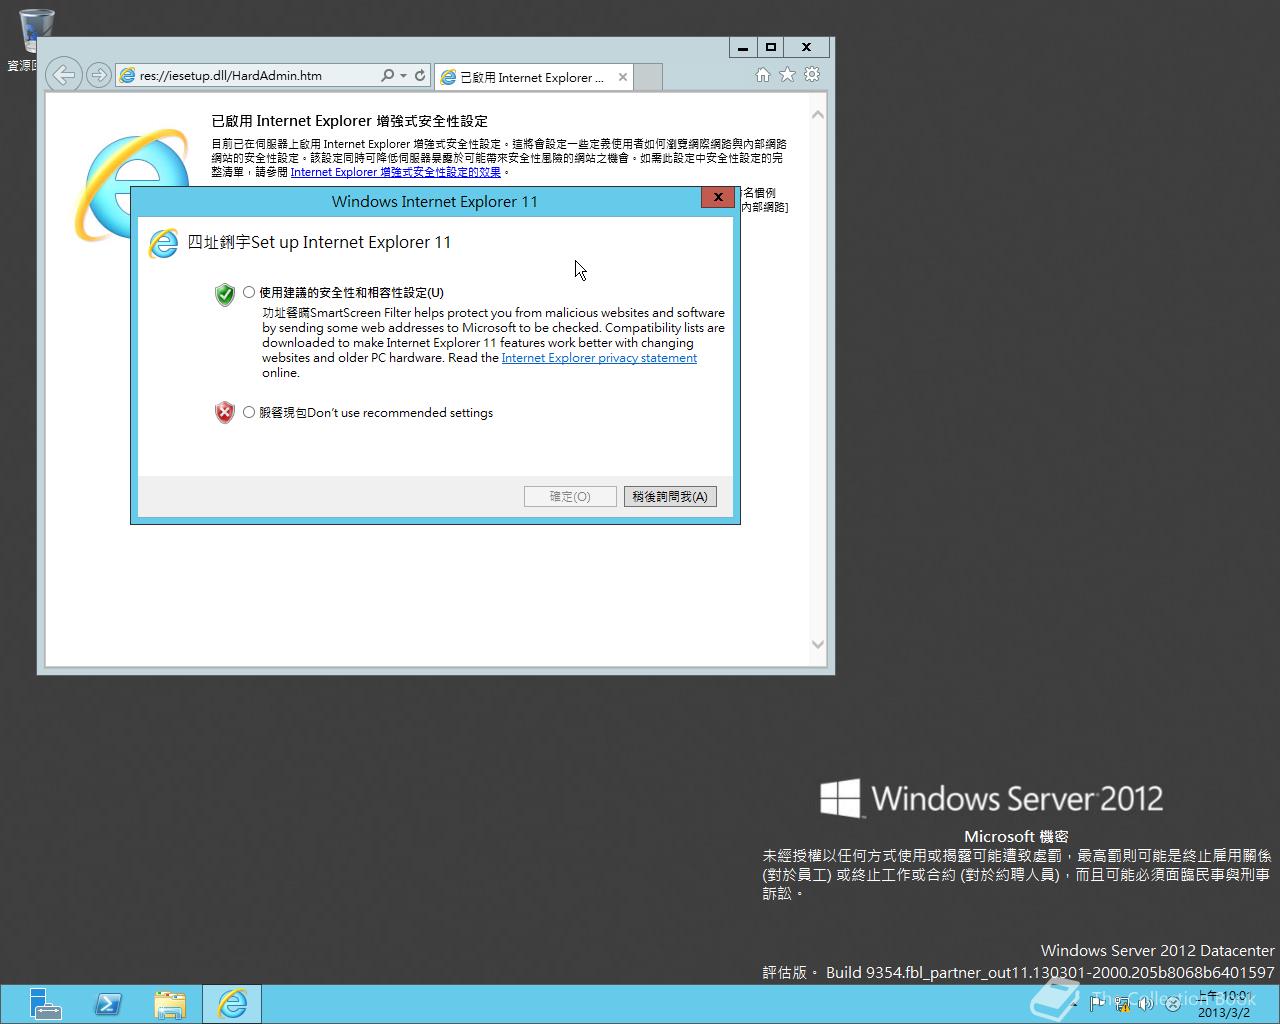Open File Explorer from the taskbar

tap(170, 1004)
